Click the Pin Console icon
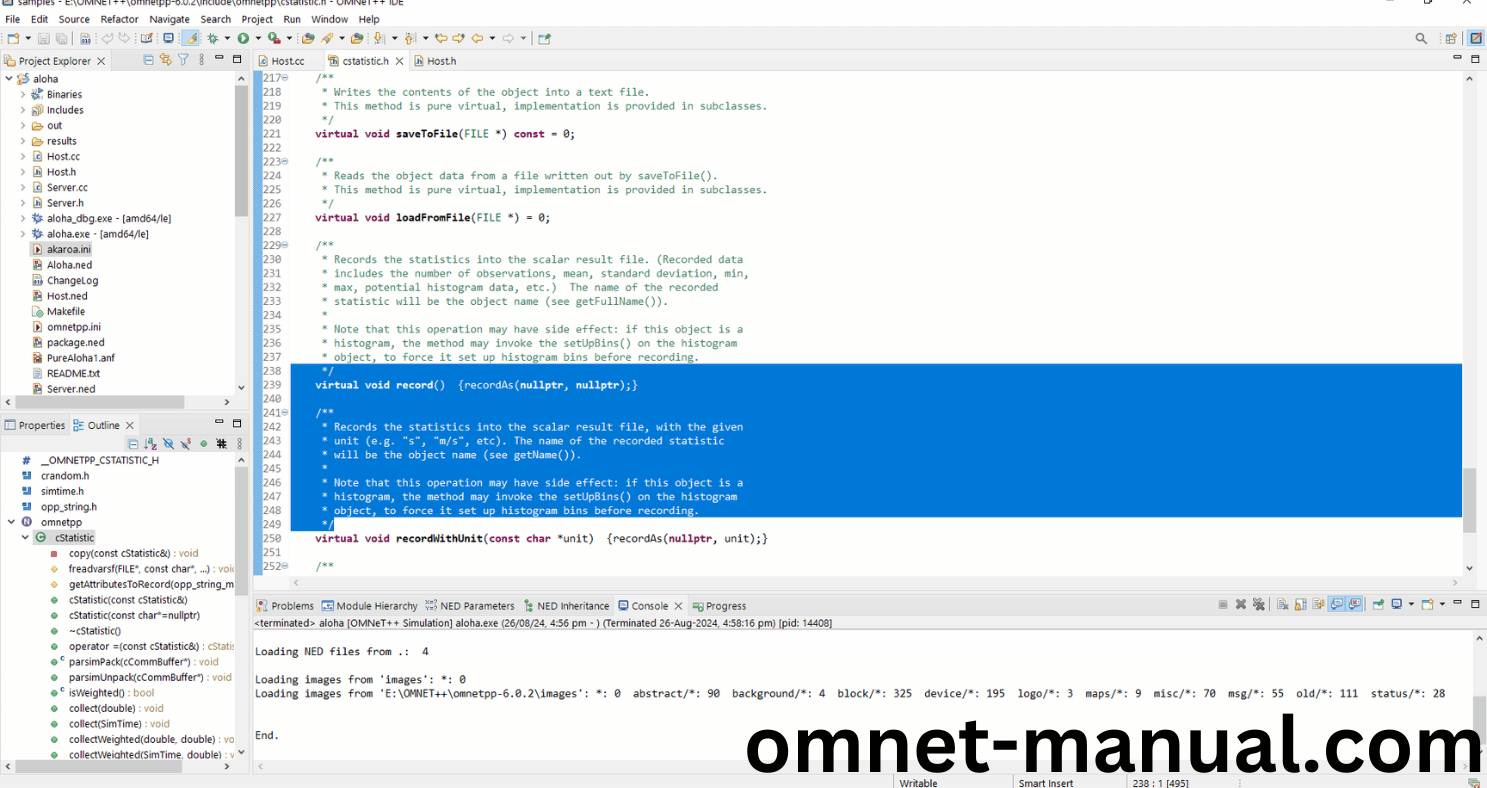Screen dimensions: 1487x788 (x=1377, y=605)
